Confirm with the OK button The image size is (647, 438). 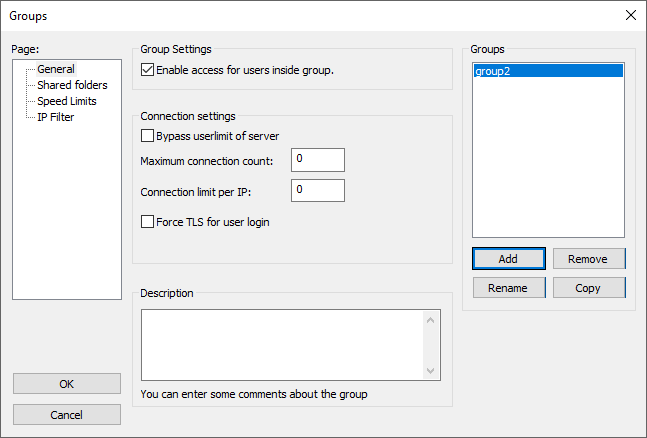pyautogui.click(x=67, y=384)
